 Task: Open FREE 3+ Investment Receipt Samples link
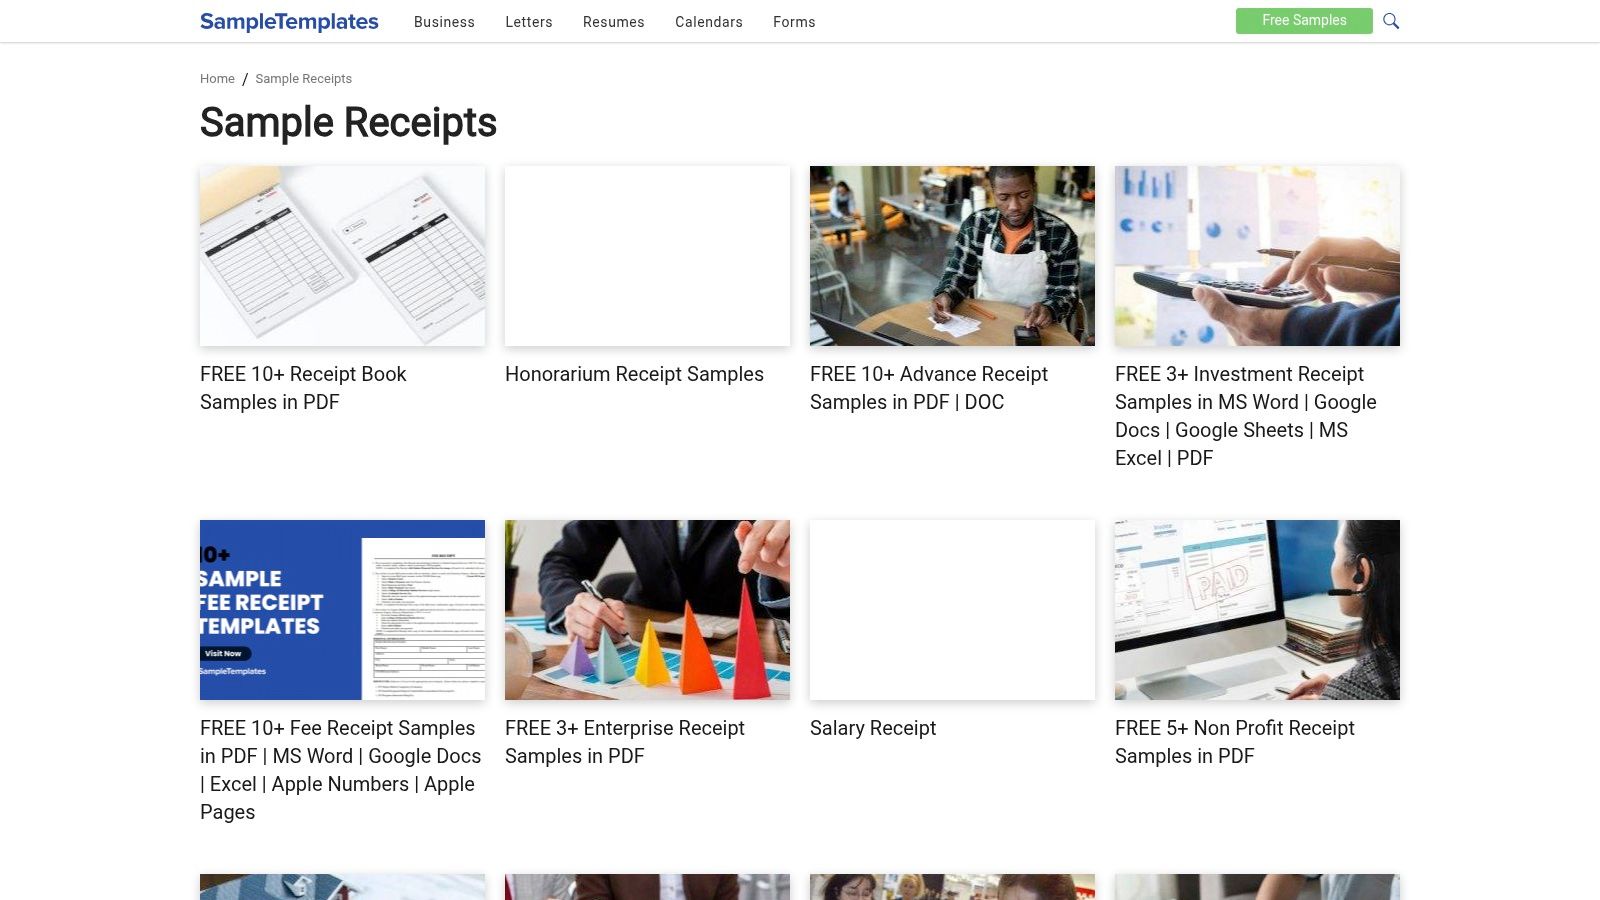1245,416
